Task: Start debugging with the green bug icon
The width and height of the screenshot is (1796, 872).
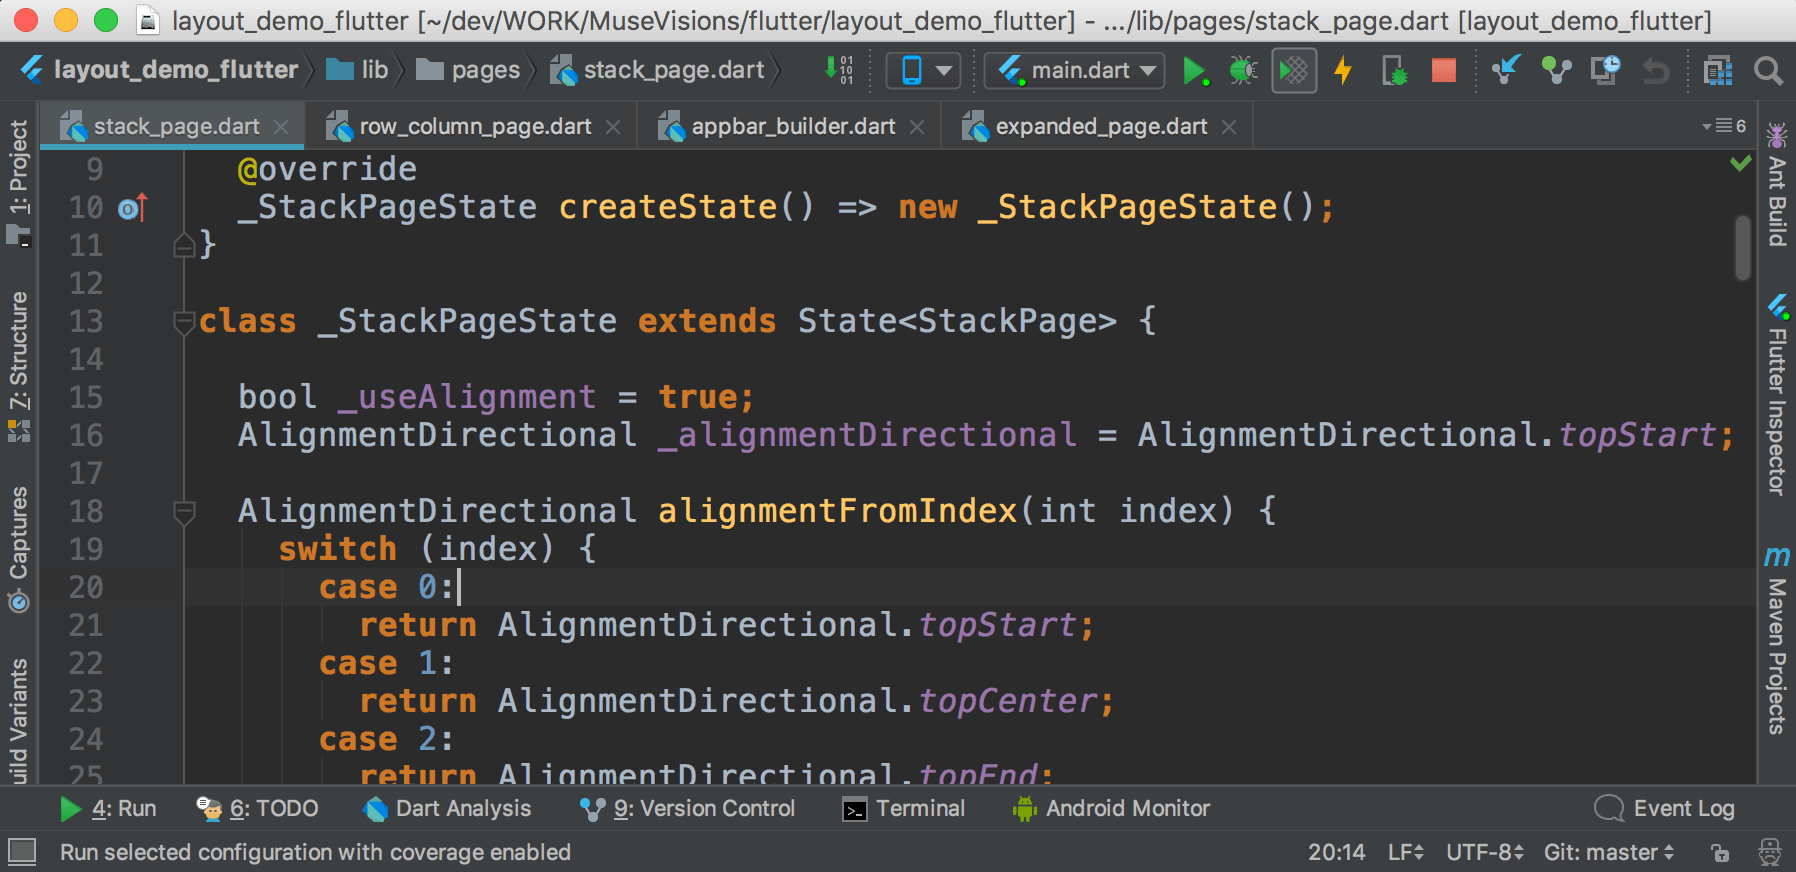Action: click(x=1243, y=70)
